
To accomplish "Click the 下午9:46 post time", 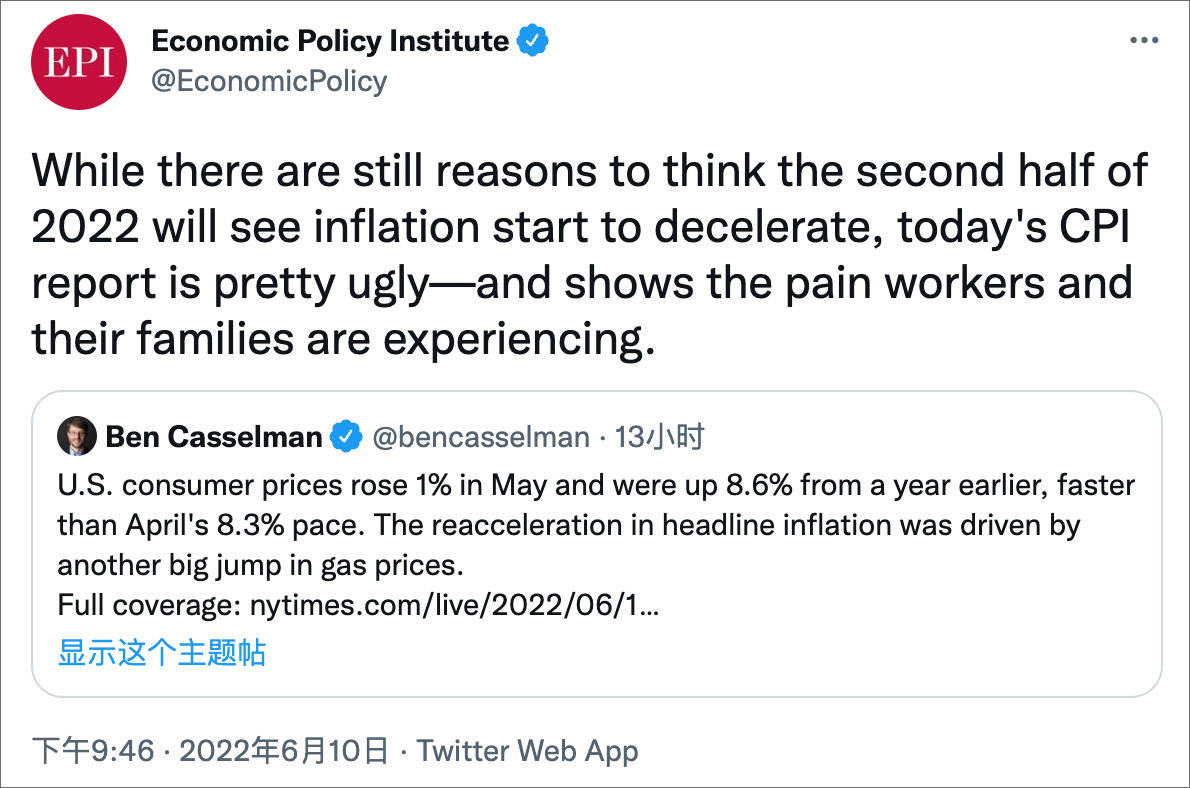I will point(93,750).
